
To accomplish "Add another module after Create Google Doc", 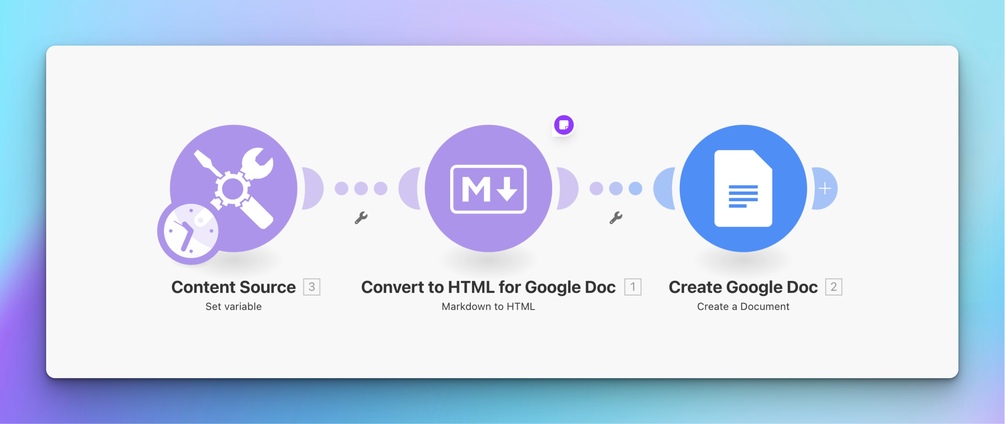I will (825, 188).
